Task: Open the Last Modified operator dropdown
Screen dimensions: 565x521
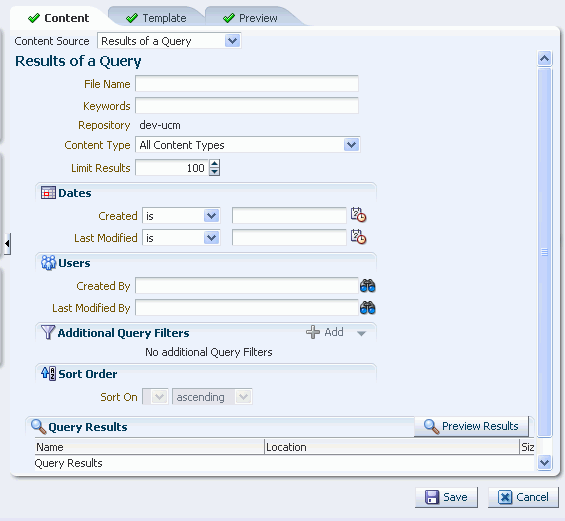Action: pos(212,238)
